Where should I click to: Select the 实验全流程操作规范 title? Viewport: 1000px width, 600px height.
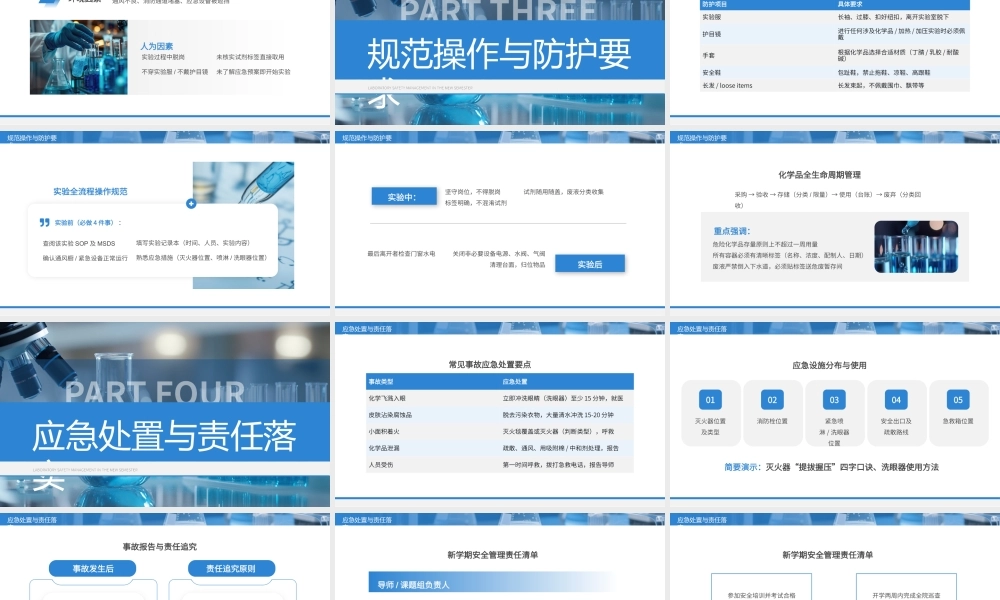pos(91,191)
